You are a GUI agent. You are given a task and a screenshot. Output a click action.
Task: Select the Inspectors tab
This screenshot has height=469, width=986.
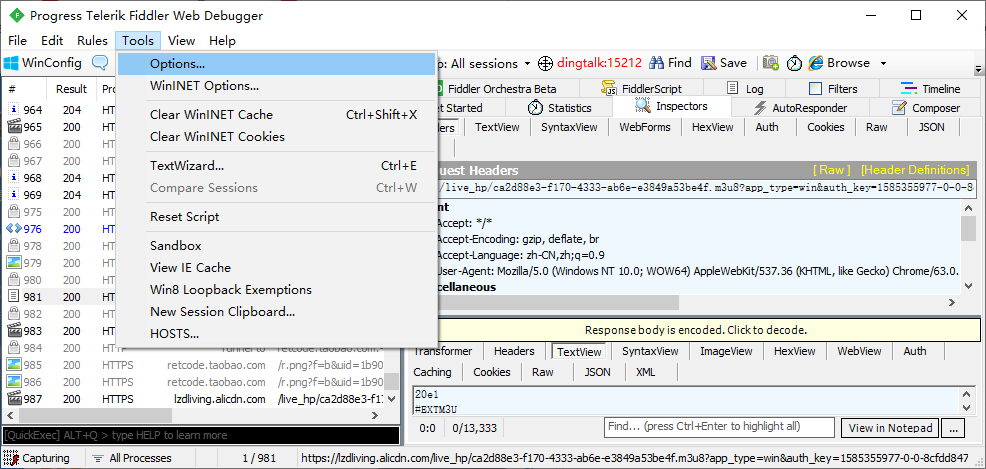tap(672, 106)
